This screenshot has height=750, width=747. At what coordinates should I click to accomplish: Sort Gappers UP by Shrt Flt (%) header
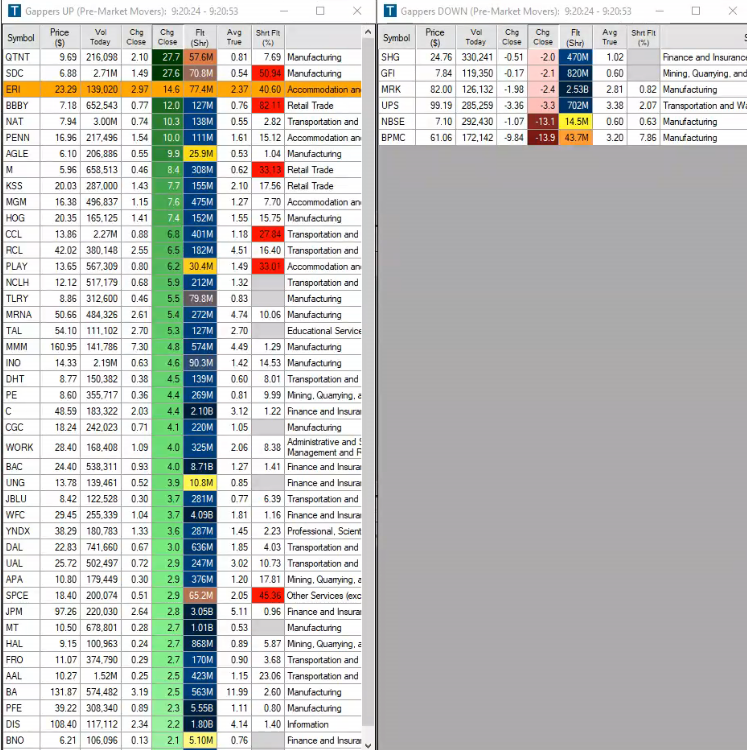coord(268,37)
